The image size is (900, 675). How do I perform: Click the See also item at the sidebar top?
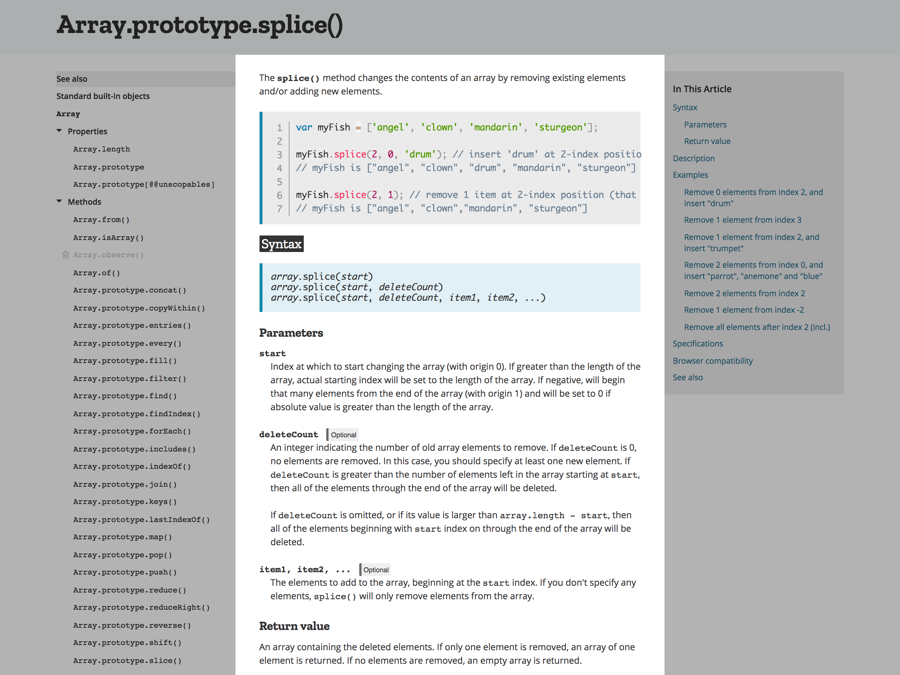coord(70,78)
